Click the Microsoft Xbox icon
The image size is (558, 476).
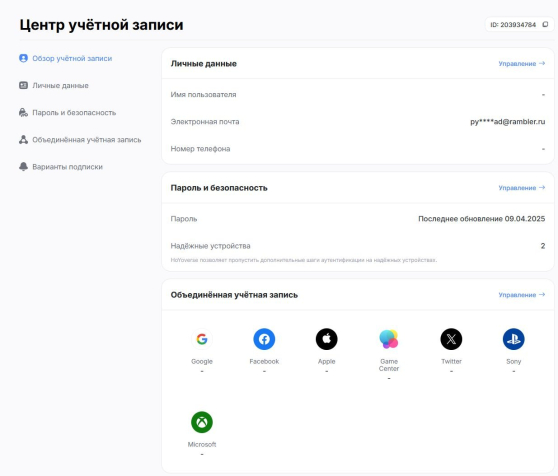pyautogui.click(x=202, y=422)
